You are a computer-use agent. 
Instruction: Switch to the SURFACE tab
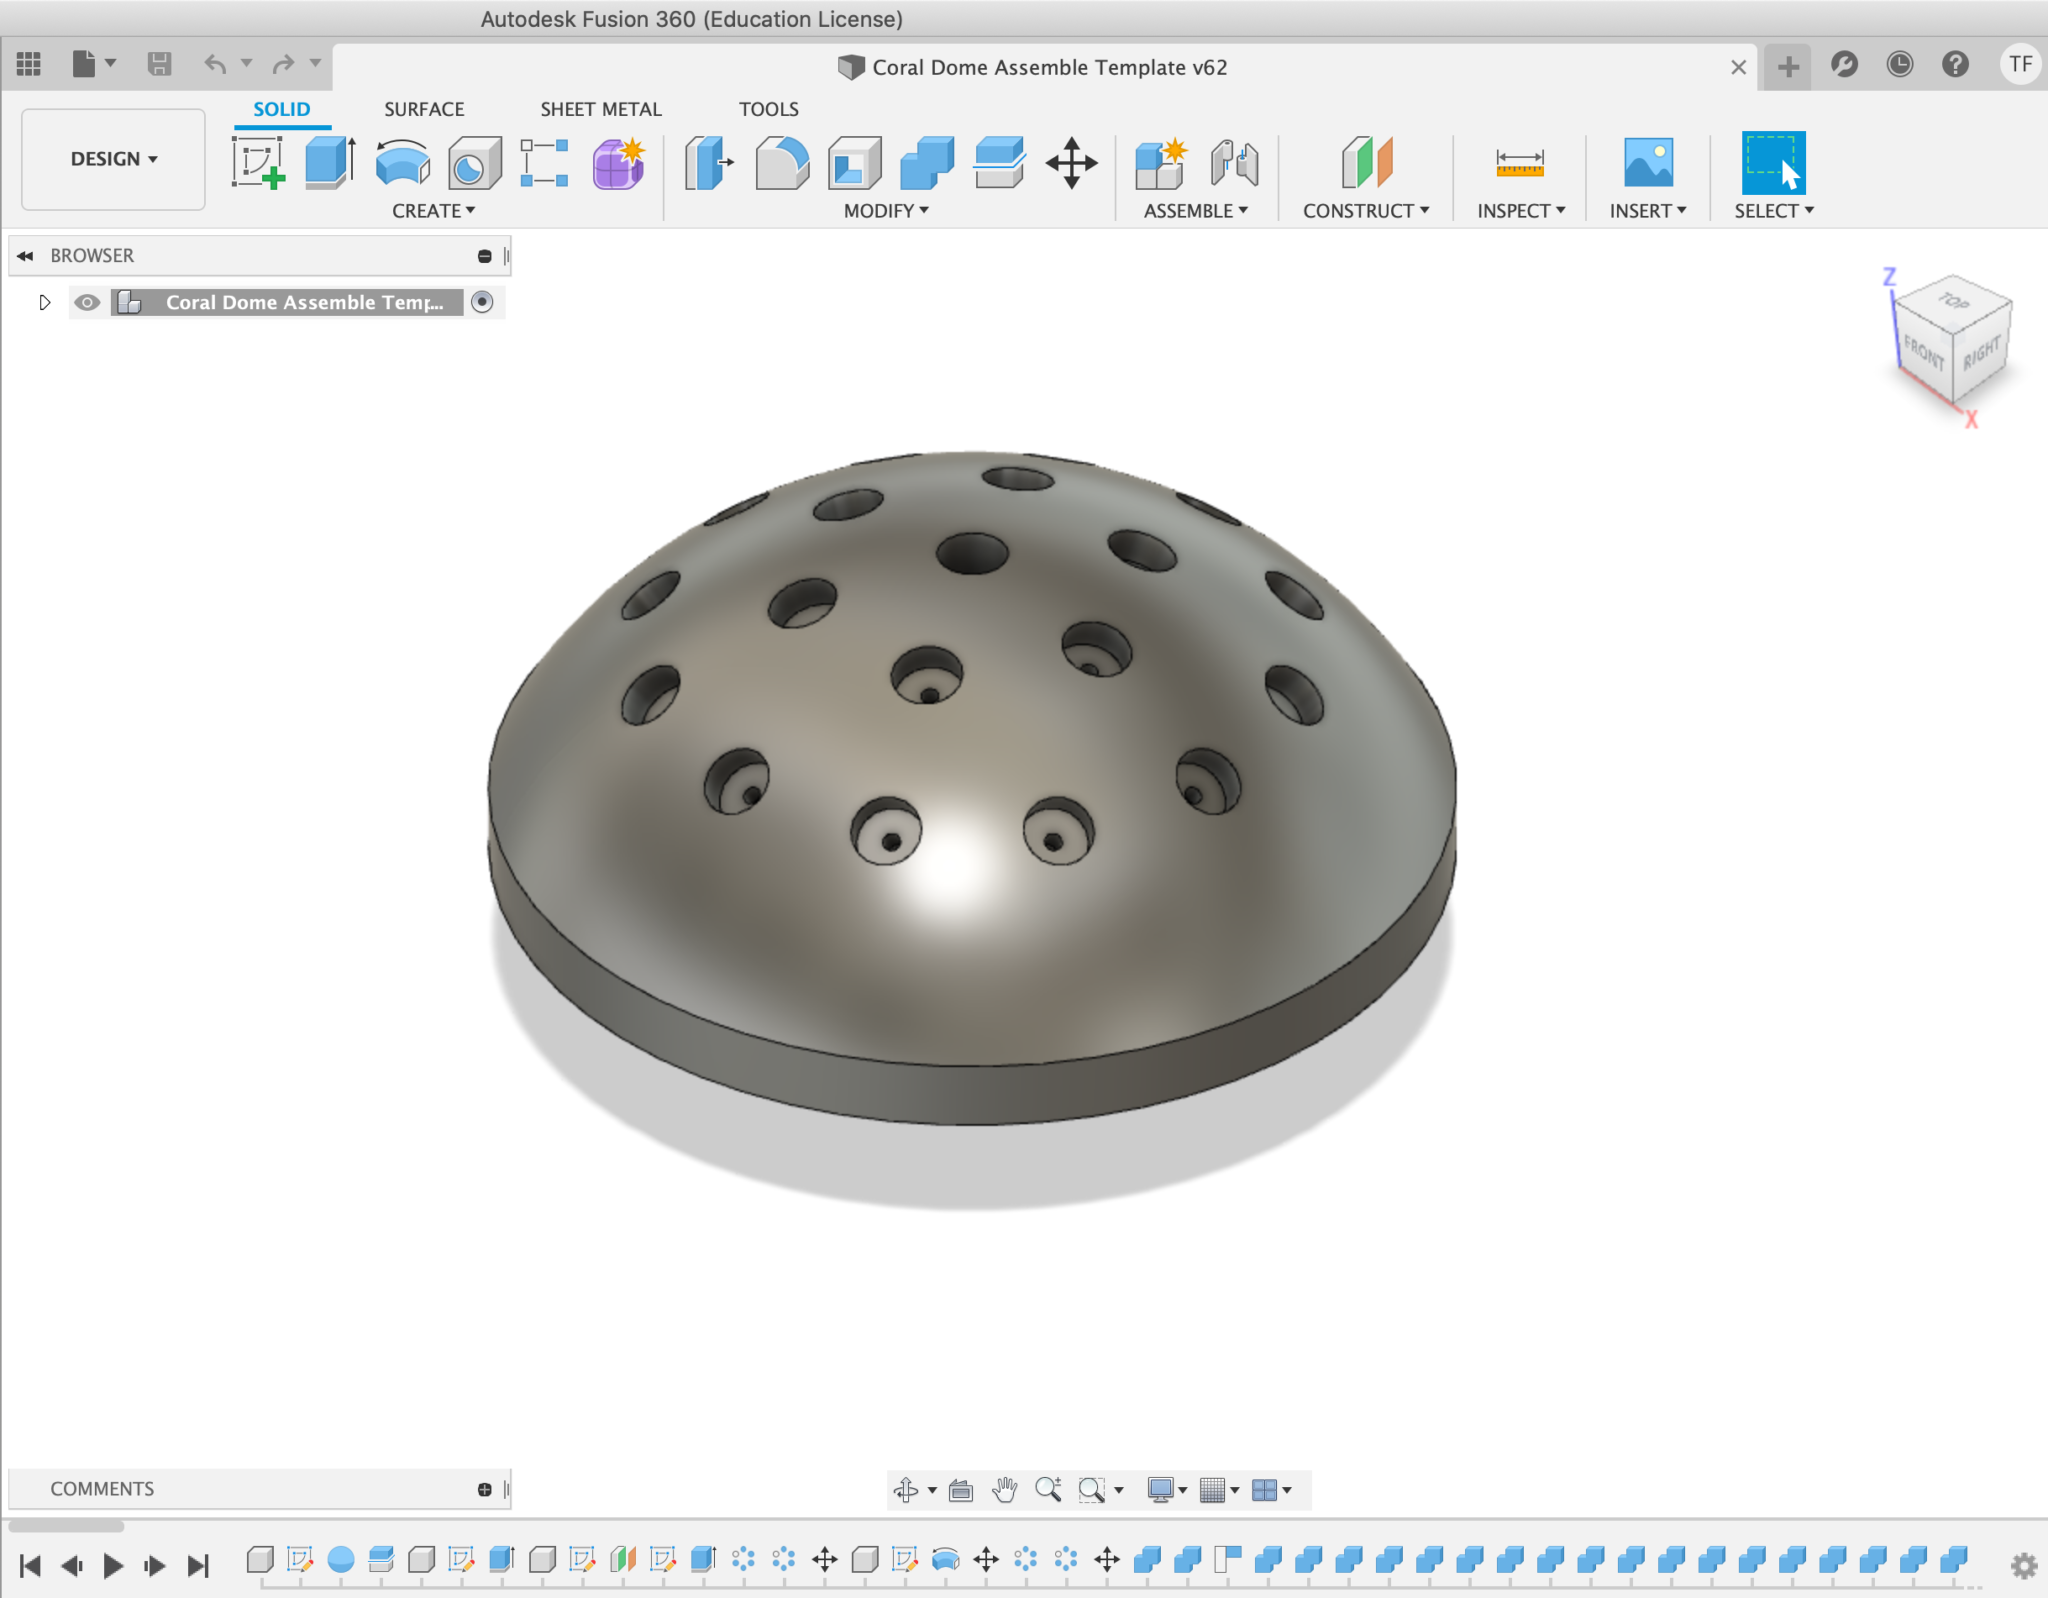pyautogui.click(x=424, y=109)
